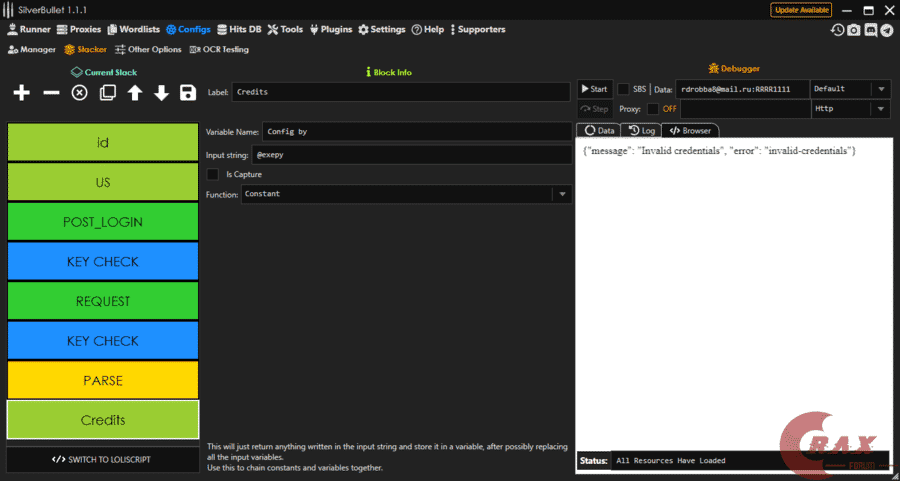This screenshot has width=900, height=481.
Task: Select the id block
Action: (103, 142)
